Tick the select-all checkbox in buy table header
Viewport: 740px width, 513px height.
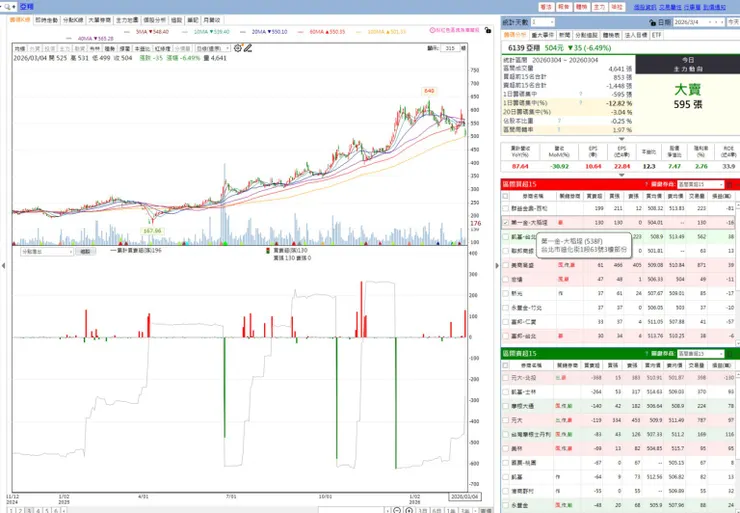click(x=506, y=196)
